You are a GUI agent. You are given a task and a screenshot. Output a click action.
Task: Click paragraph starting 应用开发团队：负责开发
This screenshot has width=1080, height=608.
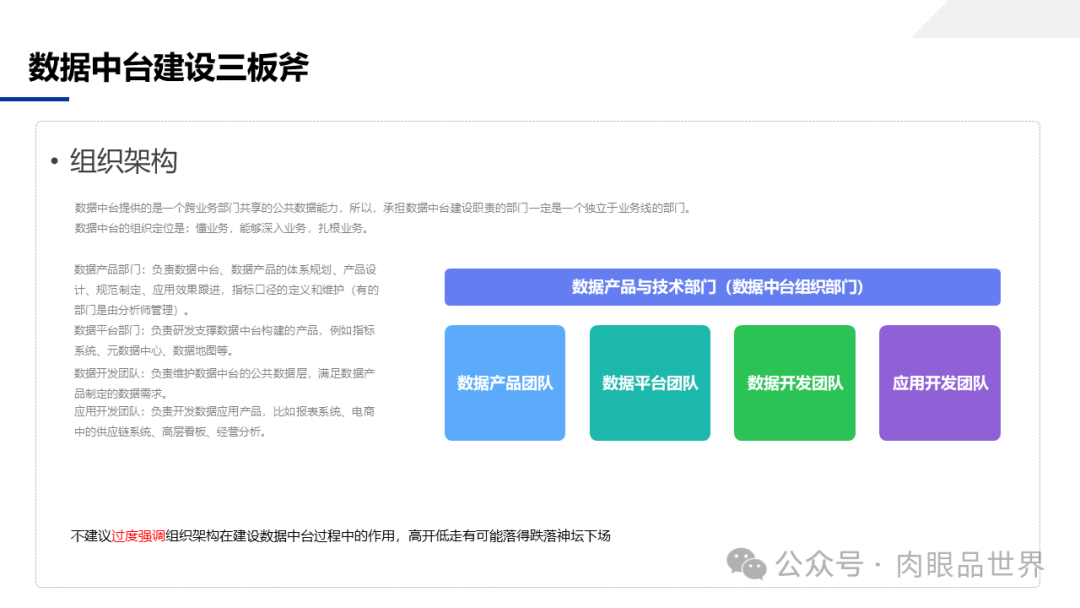point(225,421)
